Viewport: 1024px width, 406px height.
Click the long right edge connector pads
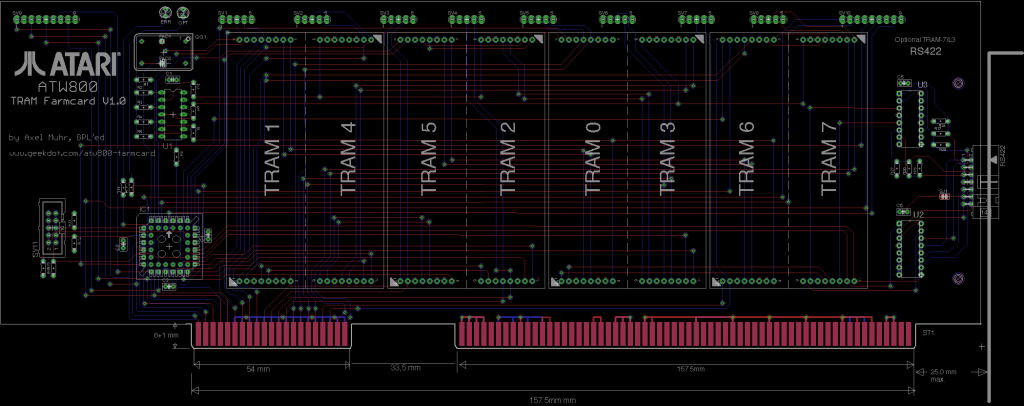(x=686, y=334)
